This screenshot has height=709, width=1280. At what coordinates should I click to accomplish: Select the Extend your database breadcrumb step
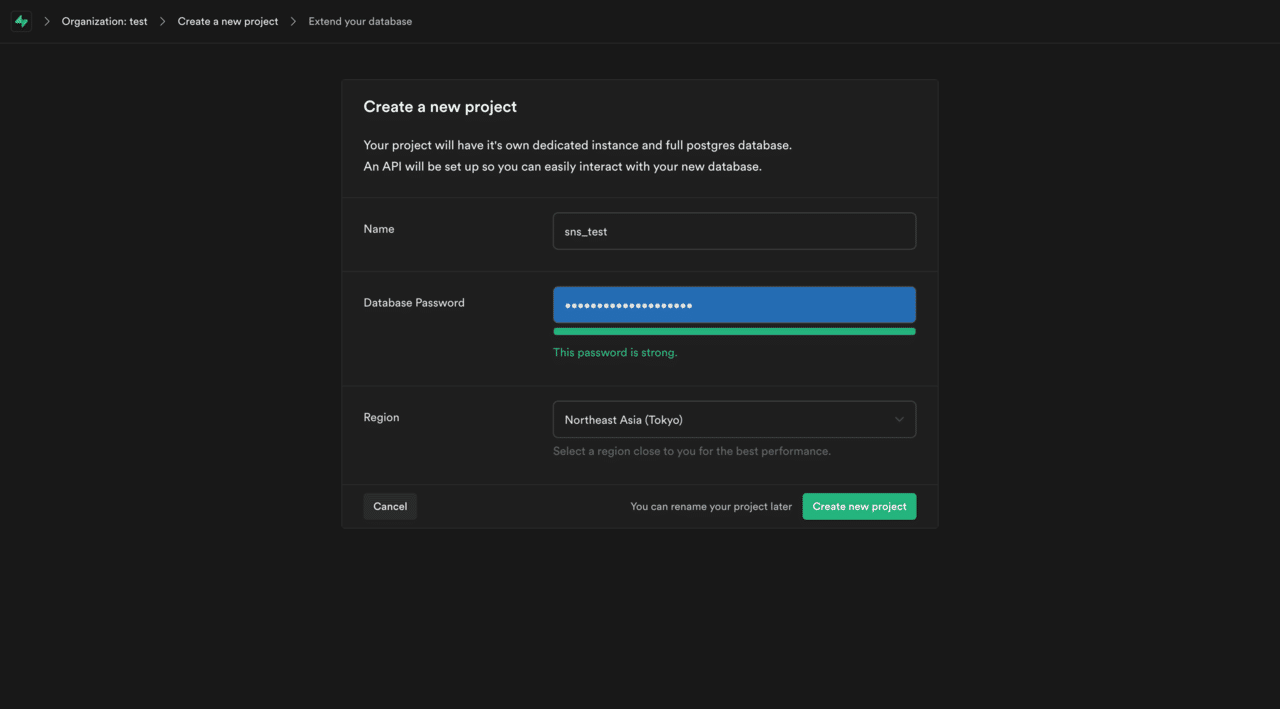point(360,21)
